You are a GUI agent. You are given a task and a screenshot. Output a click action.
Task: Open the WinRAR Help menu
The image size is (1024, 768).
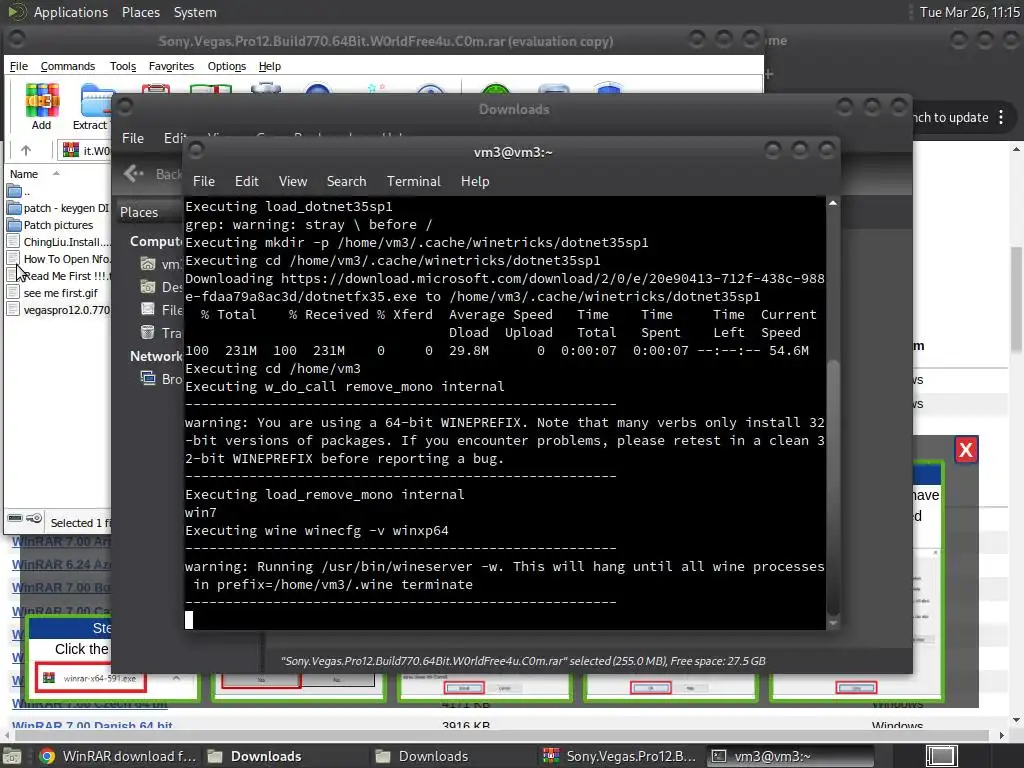pos(270,66)
